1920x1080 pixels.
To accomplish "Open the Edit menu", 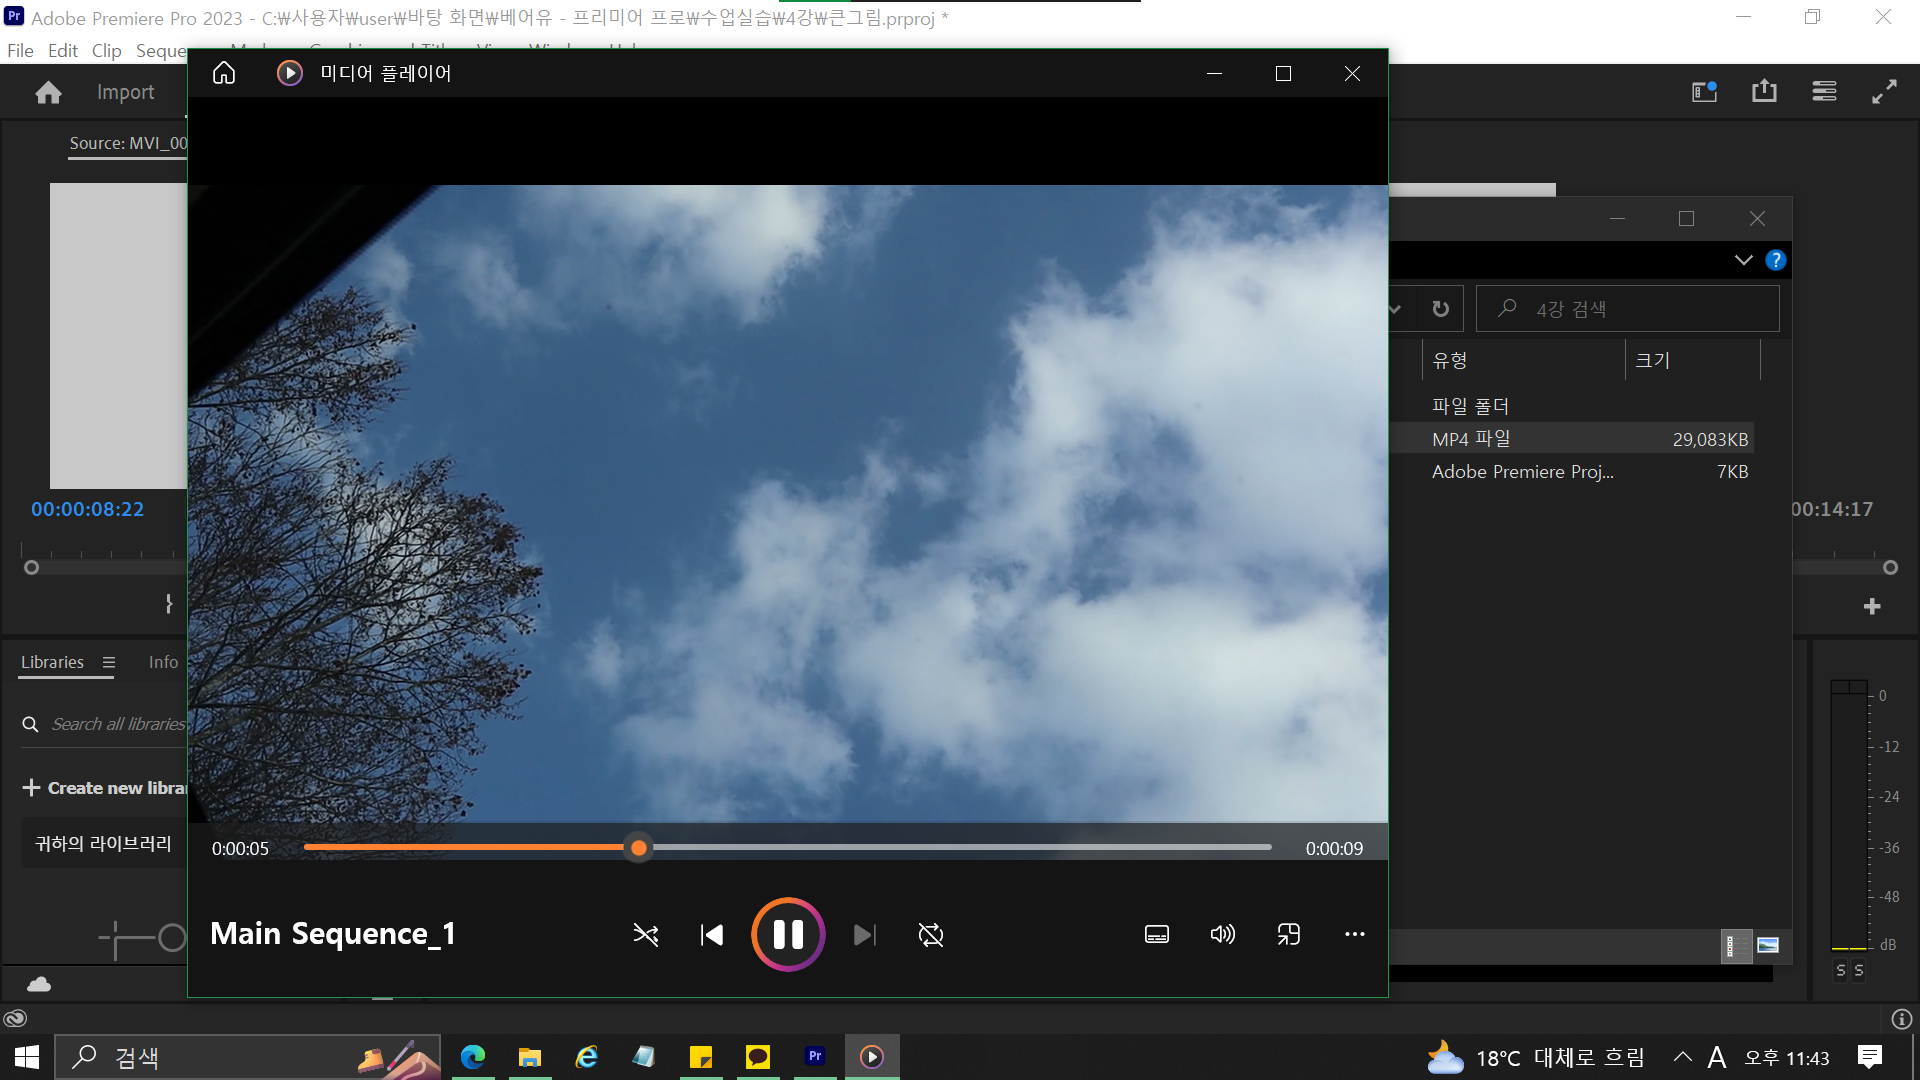I will 62,51.
